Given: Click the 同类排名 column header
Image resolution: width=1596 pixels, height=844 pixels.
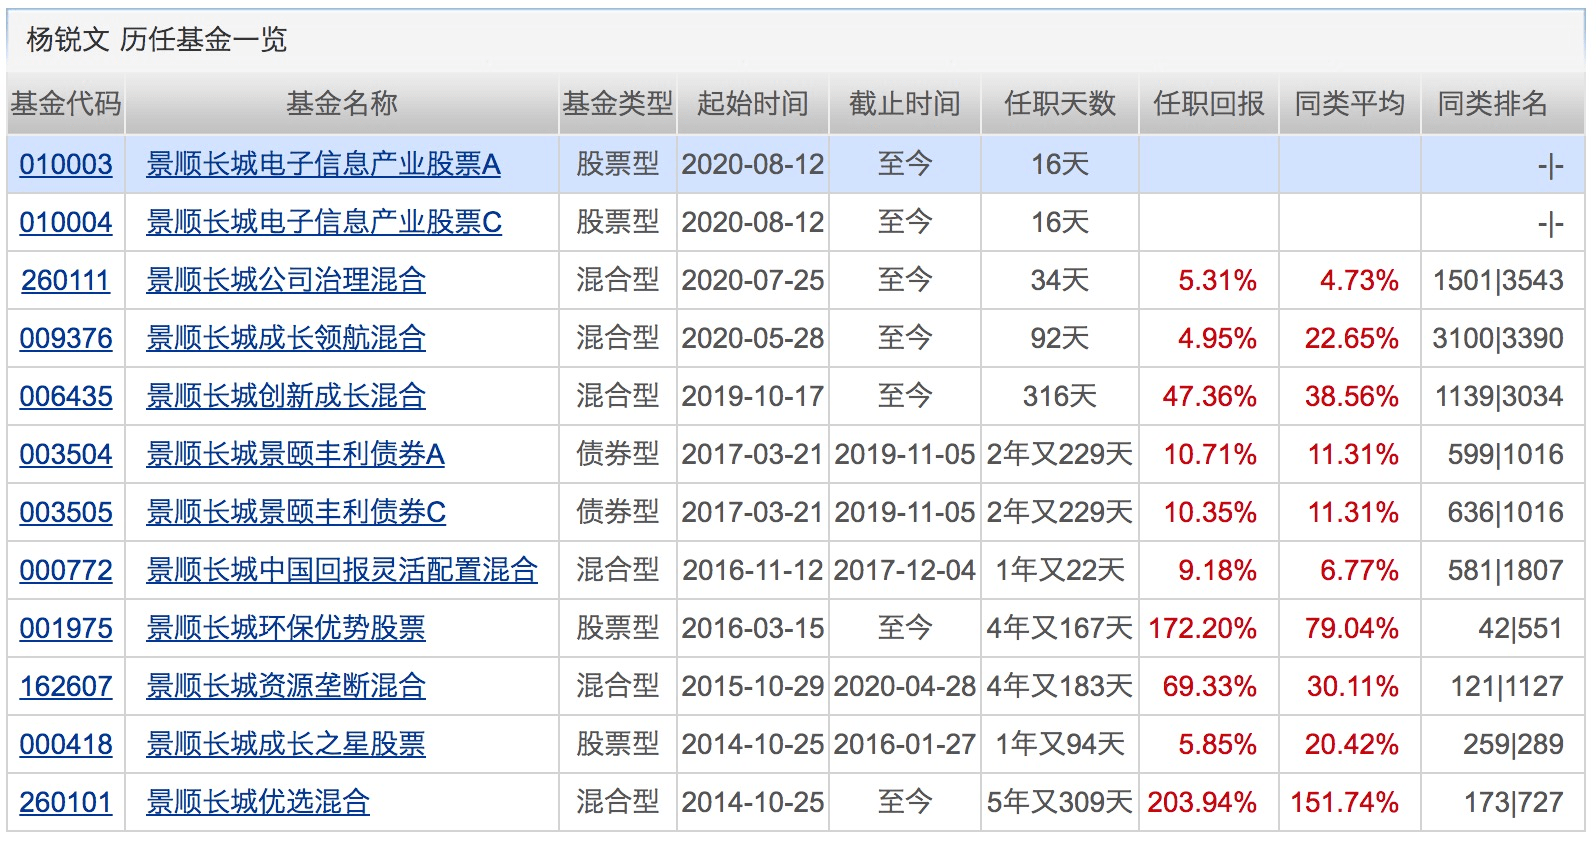Looking at the screenshot, I should tap(1493, 104).
